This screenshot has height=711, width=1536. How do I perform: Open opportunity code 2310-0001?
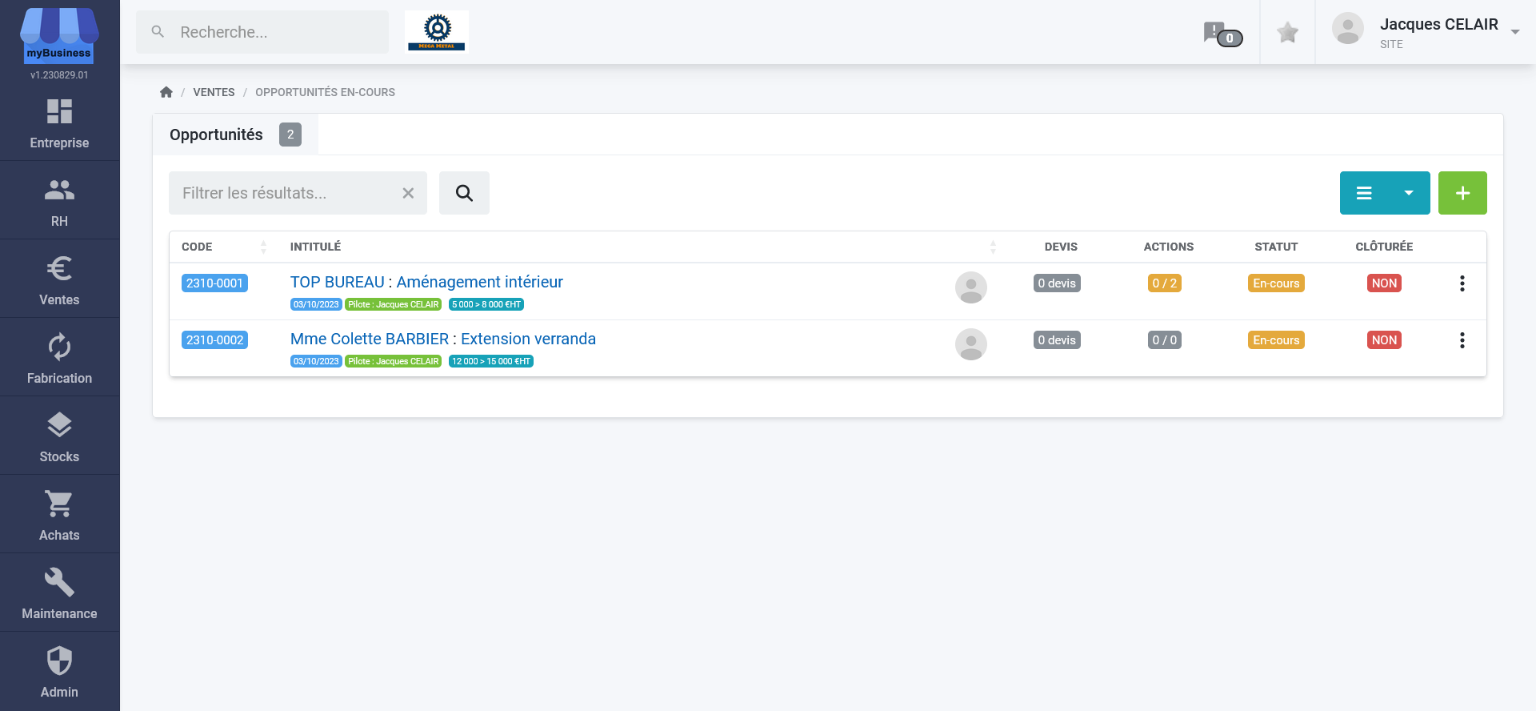coord(214,283)
